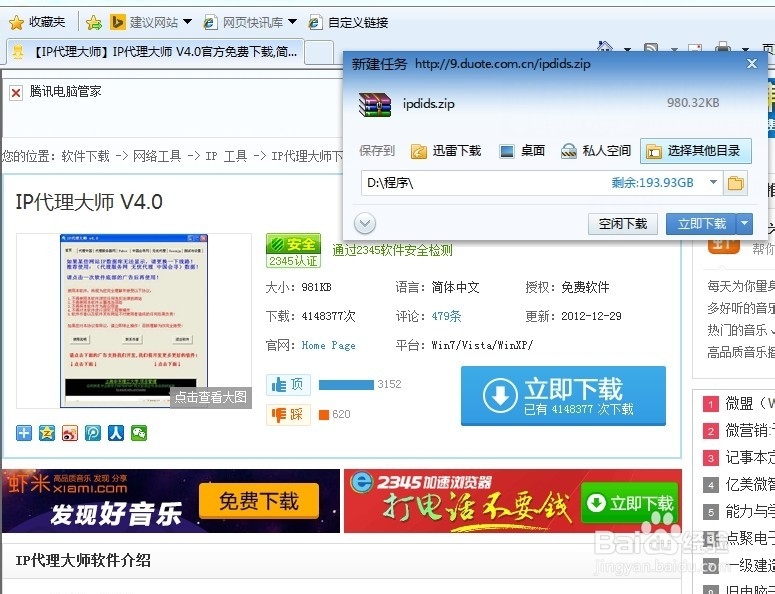Viewport: 775px width, 594px height.
Task: Open dropdown arrow beside dialog 立即下载 button
Action: pyautogui.click(x=744, y=224)
